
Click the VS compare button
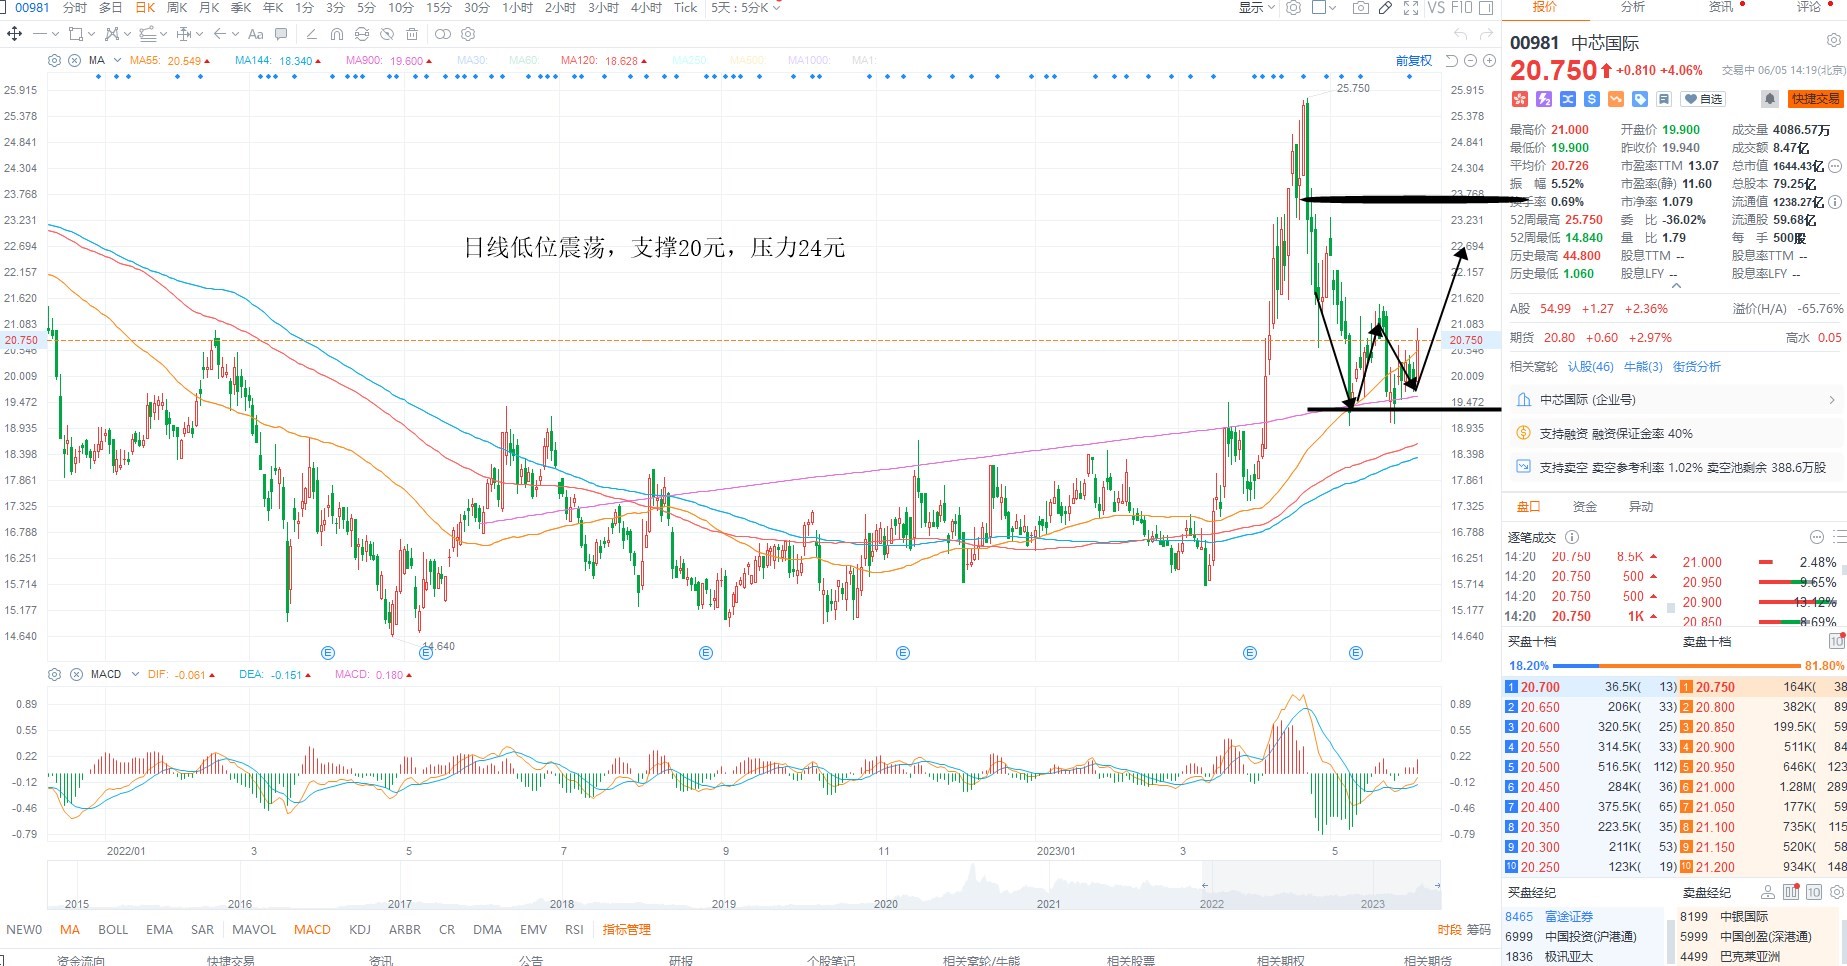[1437, 8]
